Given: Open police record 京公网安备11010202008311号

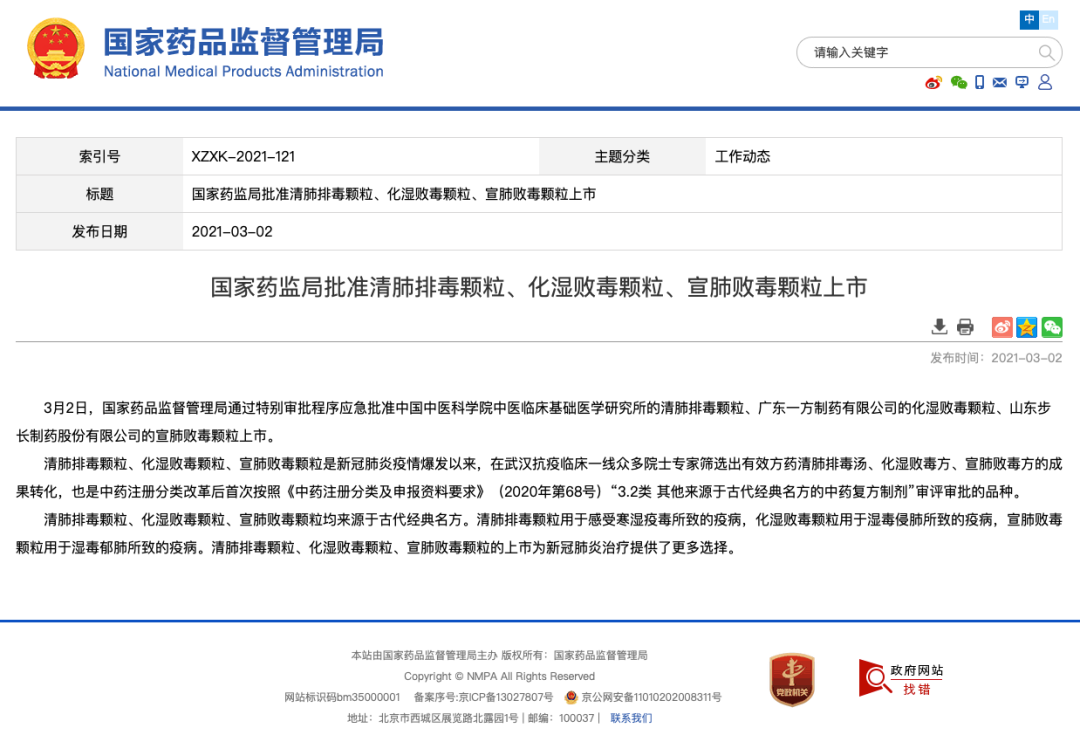Looking at the screenshot, I should 651,697.
